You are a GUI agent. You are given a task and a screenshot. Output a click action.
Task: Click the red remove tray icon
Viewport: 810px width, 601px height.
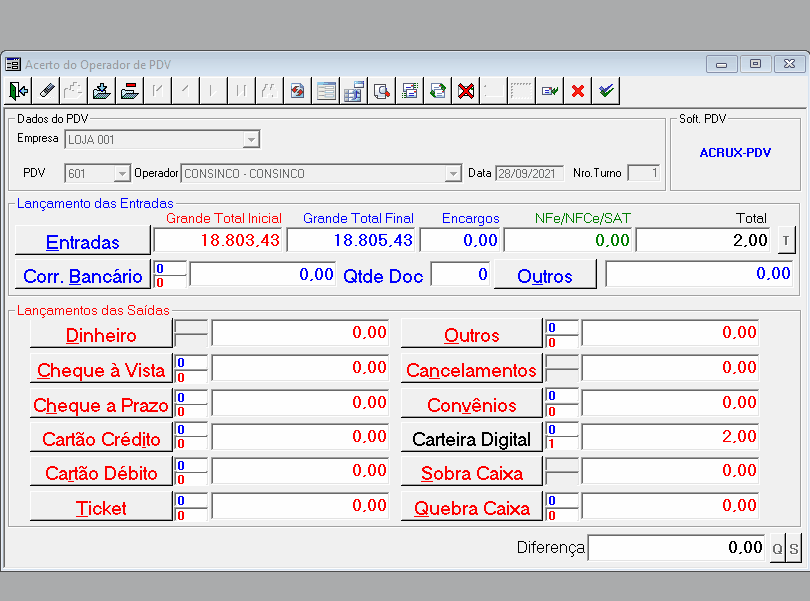click(130, 91)
